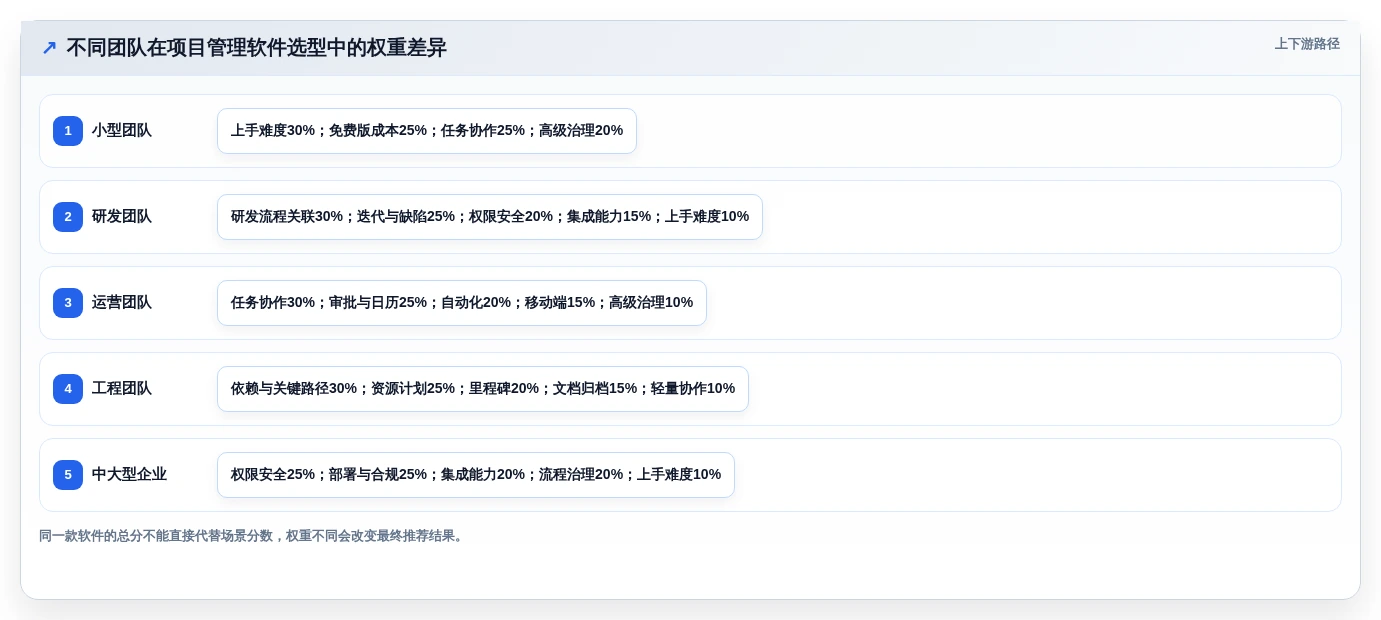
Task: Click the arrow icon beside the title
Action: tap(49, 48)
